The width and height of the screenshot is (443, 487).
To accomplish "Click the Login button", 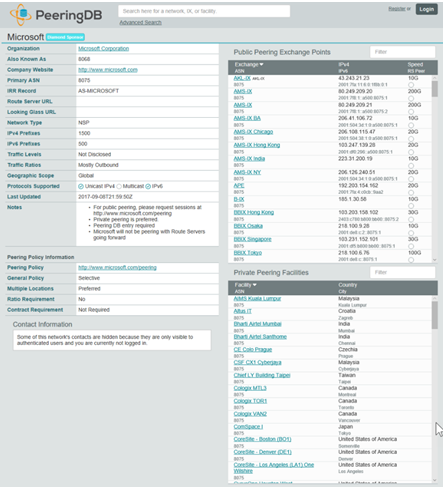I will tap(427, 9).
